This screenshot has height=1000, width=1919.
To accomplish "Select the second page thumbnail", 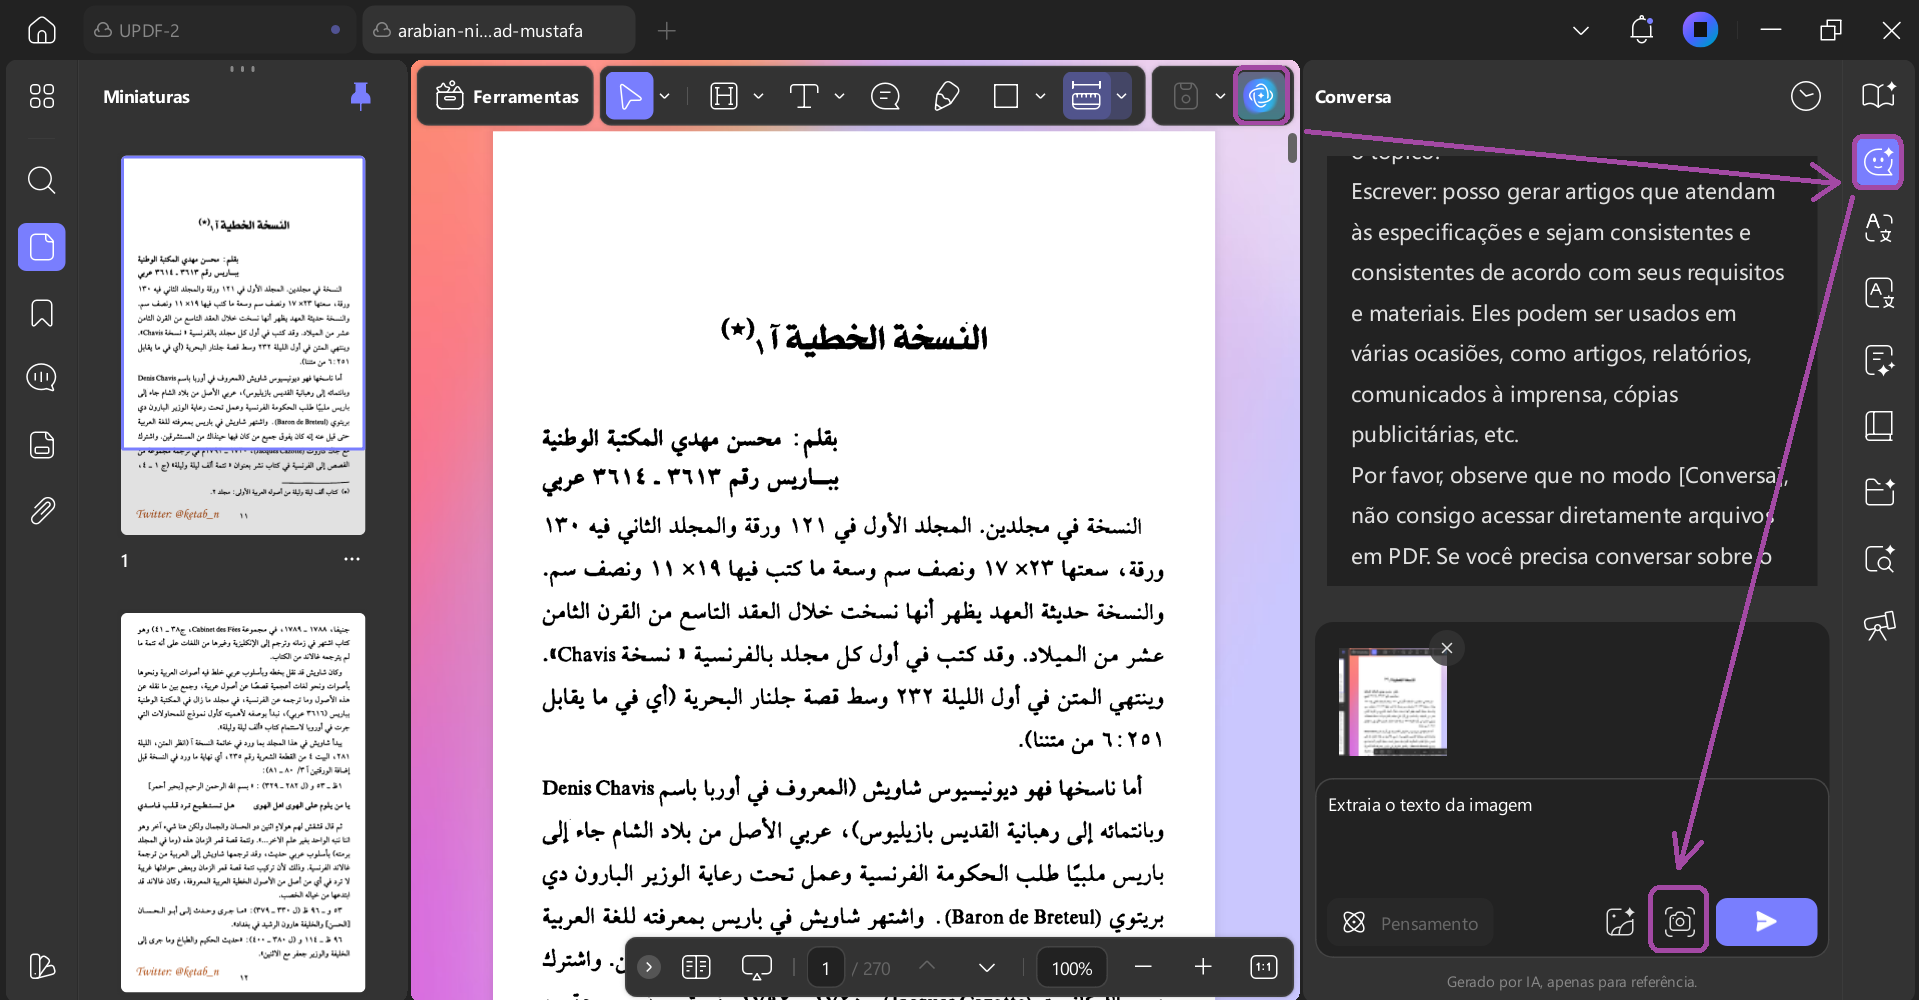I will [x=243, y=803].
